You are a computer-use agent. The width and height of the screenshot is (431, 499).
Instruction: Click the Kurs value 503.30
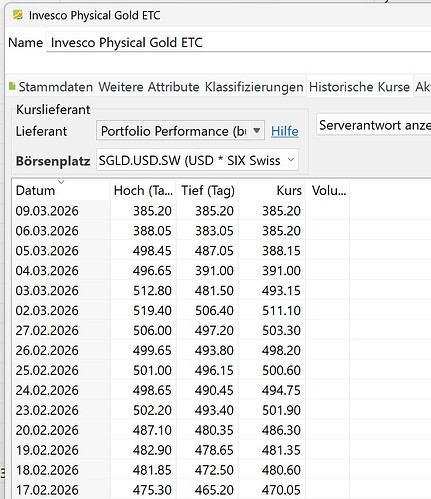tap(281, 331)
